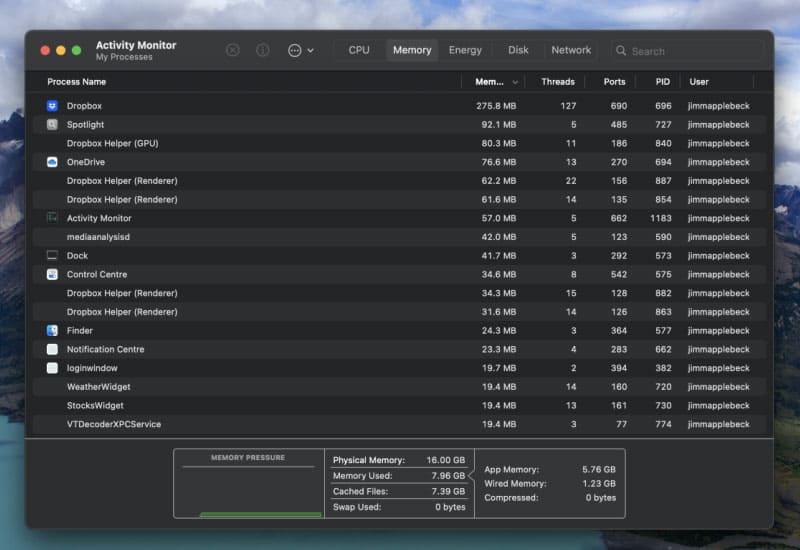Sort by PID column header
This screenshot has height=550, width=800.
pyautogui.click(x=662, y=82)
